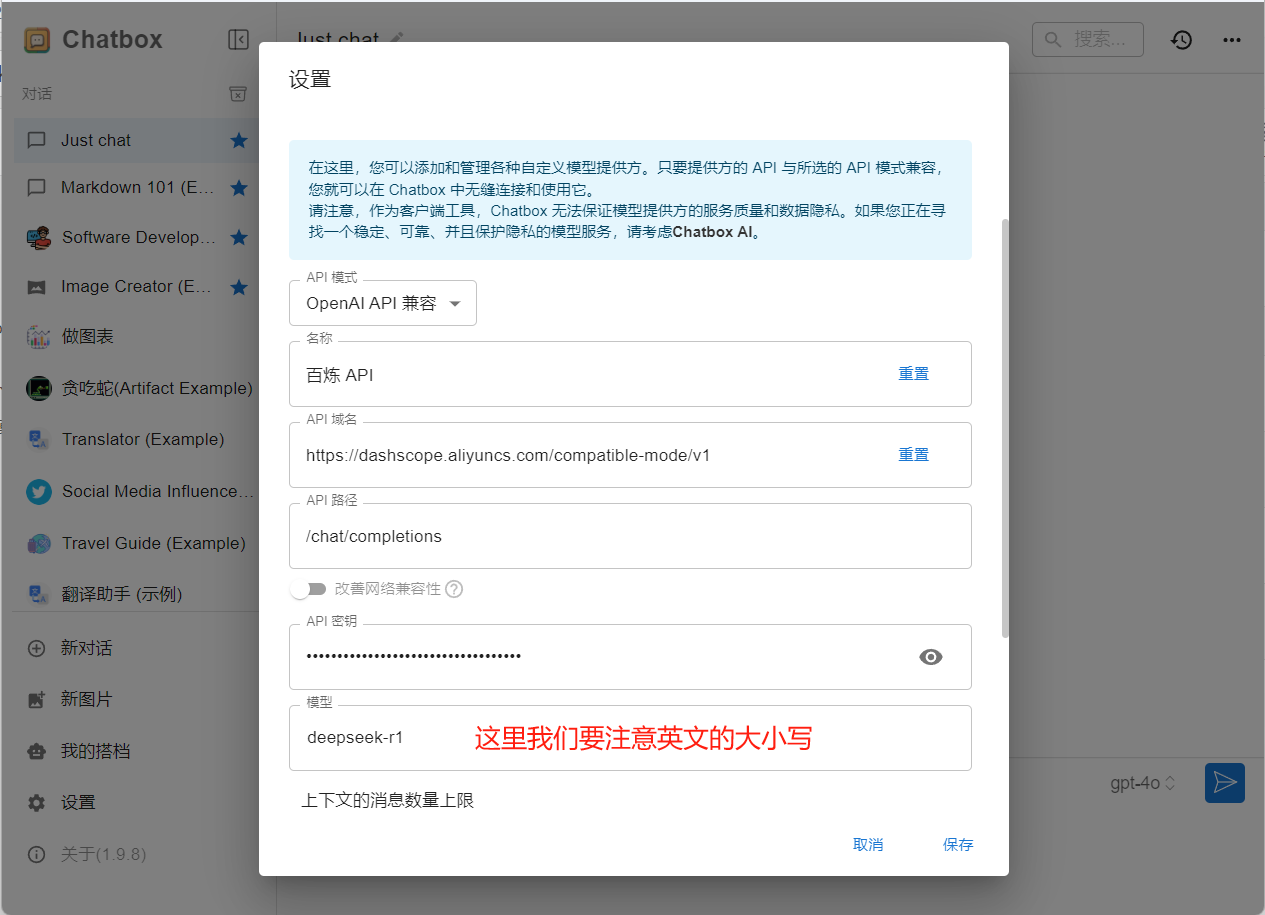
Task: Click the plus icon for 新对话
Action: click(37, 648)
